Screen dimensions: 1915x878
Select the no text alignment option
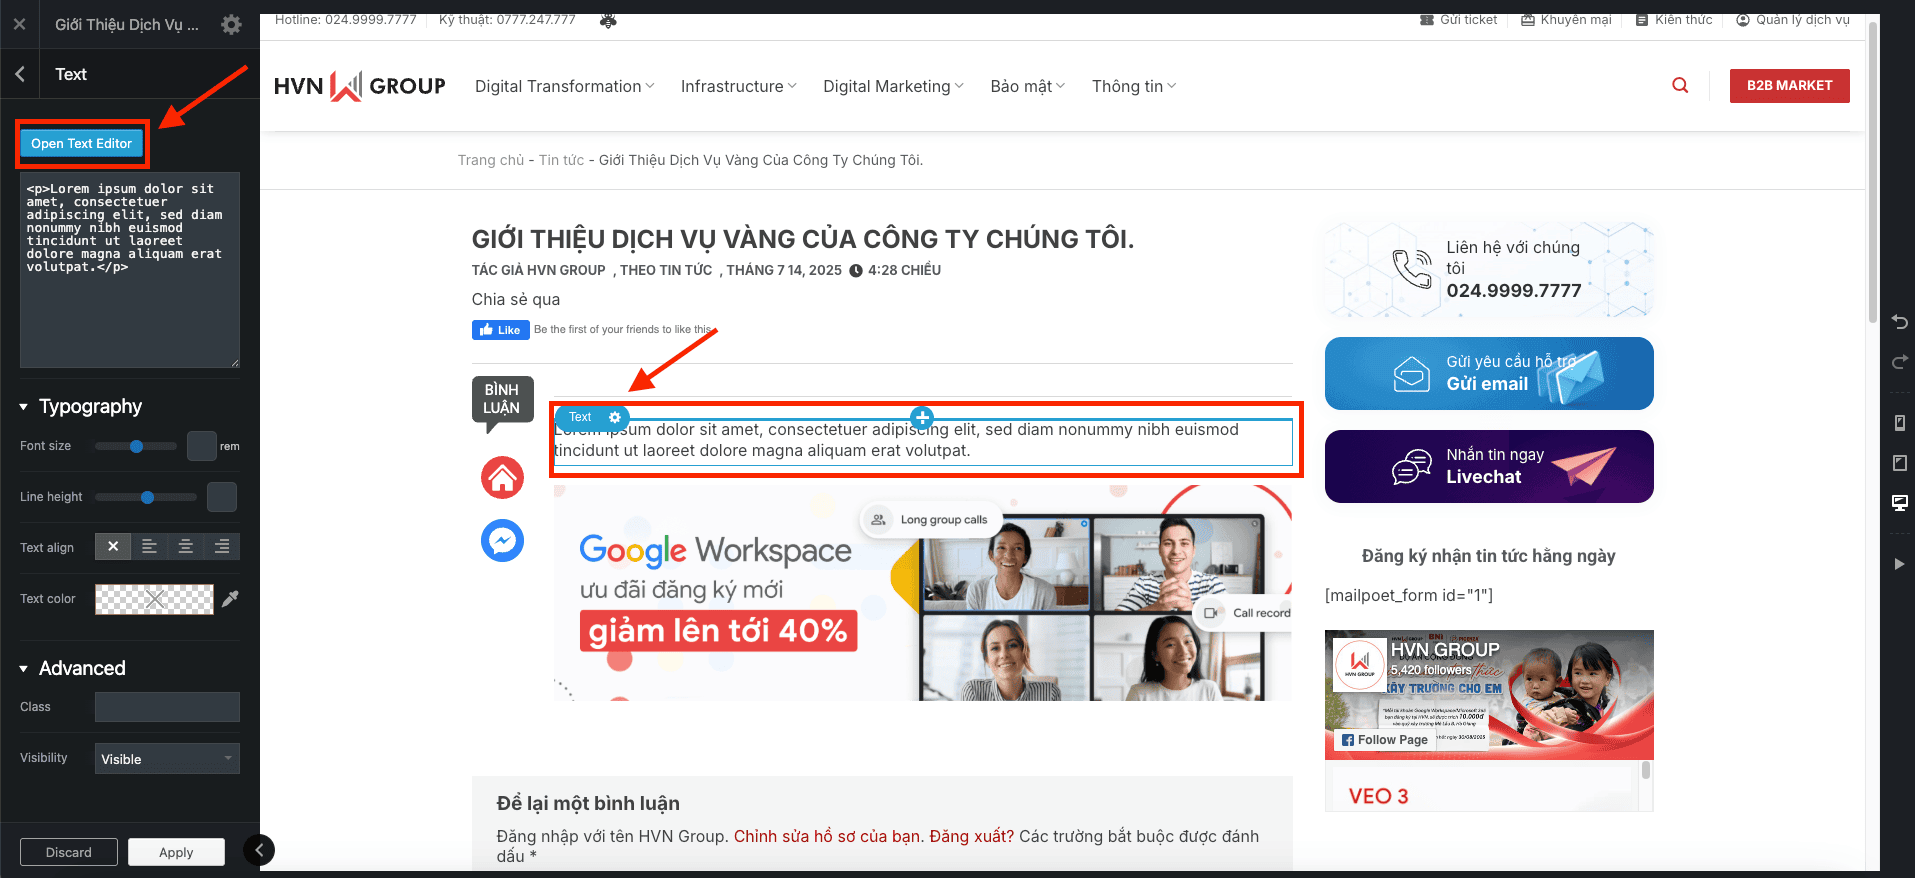click(113, 546)
